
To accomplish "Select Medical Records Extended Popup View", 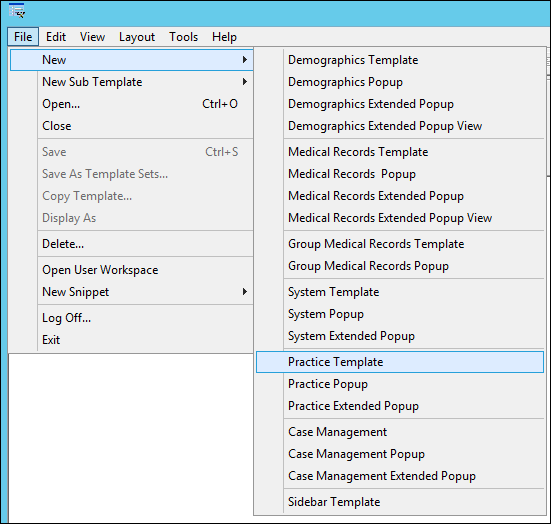I will (400, 218).
